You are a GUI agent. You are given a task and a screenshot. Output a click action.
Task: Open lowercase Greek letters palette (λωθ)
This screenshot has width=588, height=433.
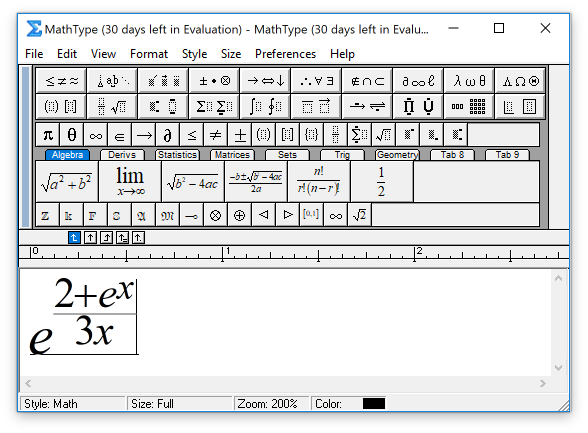point(470,81)
